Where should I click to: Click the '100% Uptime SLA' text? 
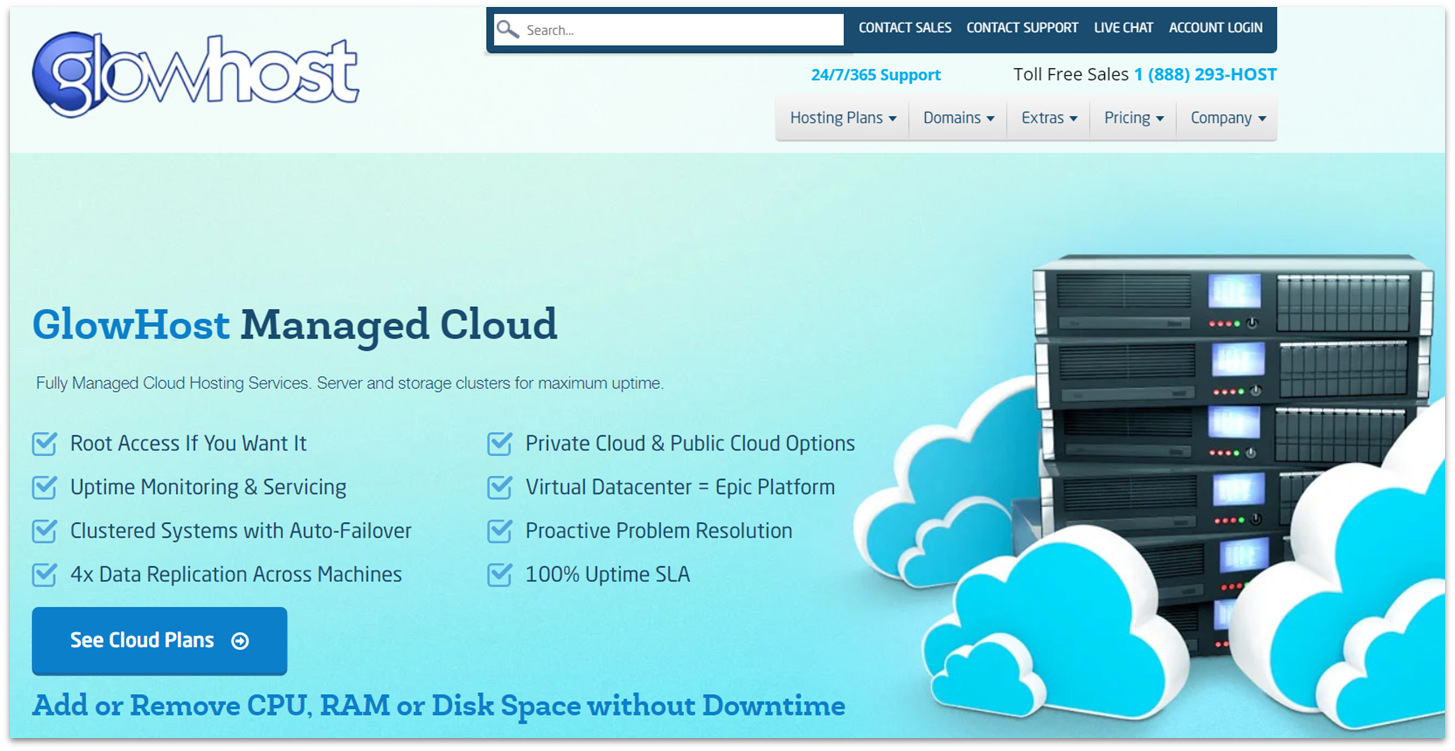click(x=607, y=574)
